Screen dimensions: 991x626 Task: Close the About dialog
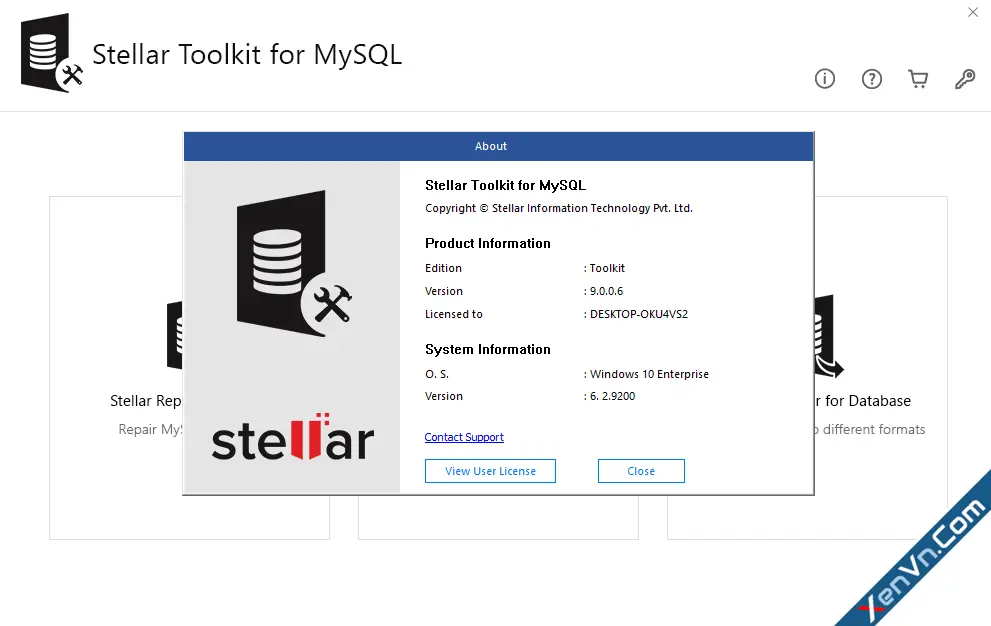click(641, 471)
